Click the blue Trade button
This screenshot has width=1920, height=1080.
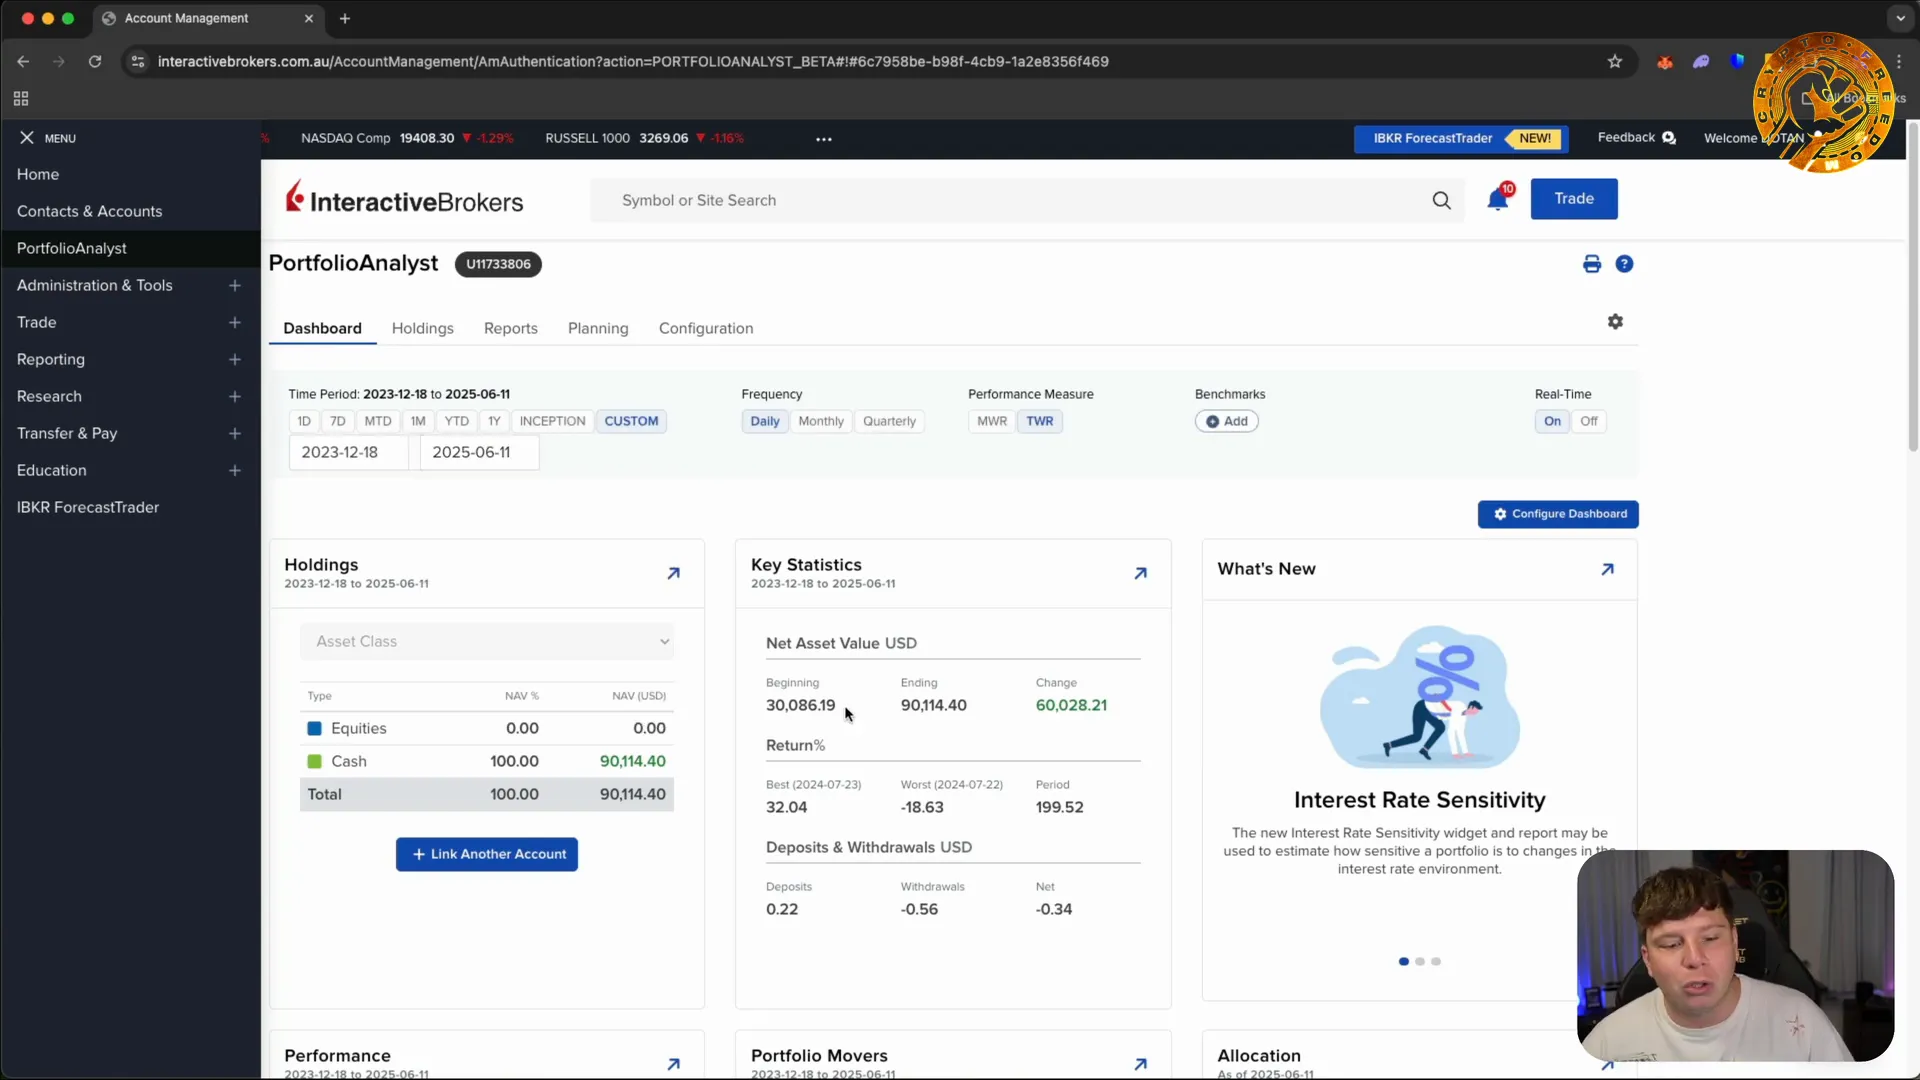1574,199
